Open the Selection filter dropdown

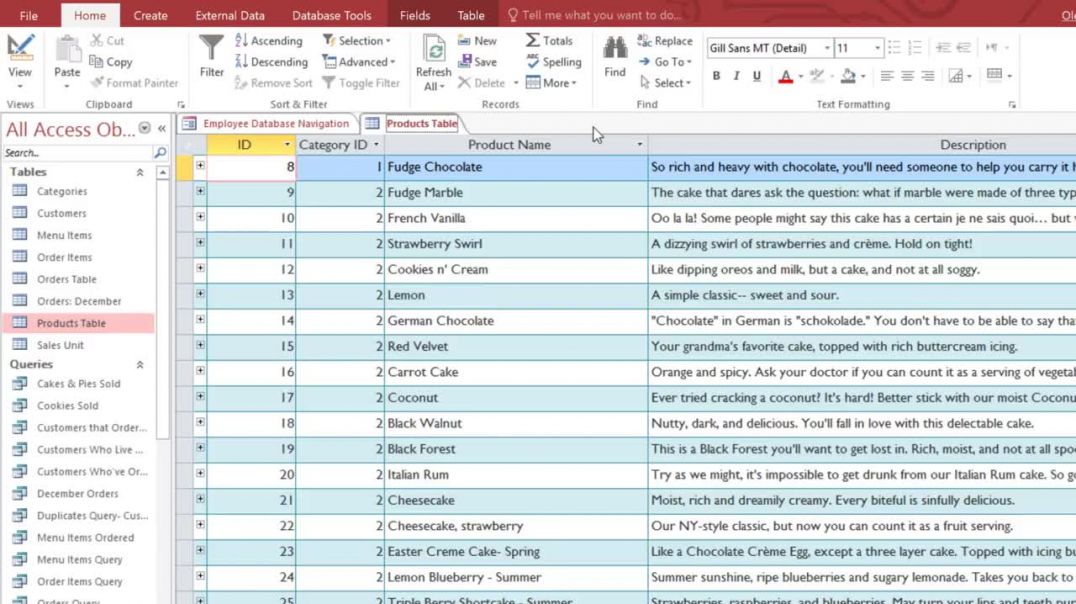click(x=357, y=40)
